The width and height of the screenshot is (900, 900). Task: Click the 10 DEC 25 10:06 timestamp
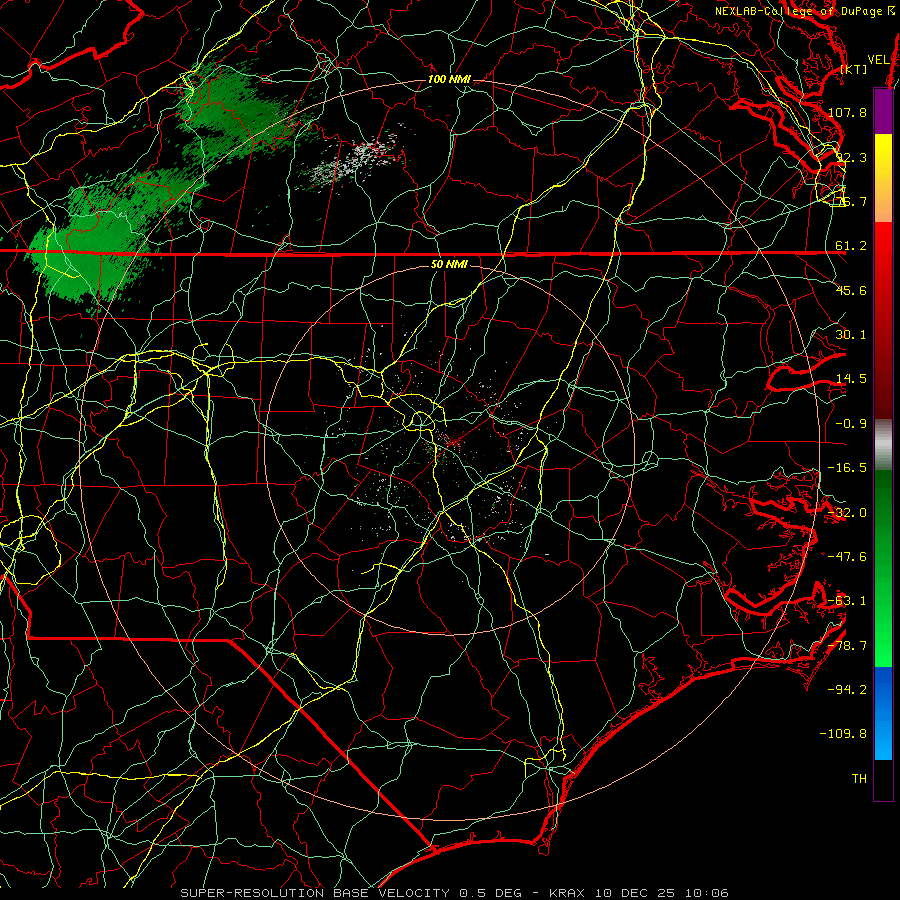click(662, 893)
